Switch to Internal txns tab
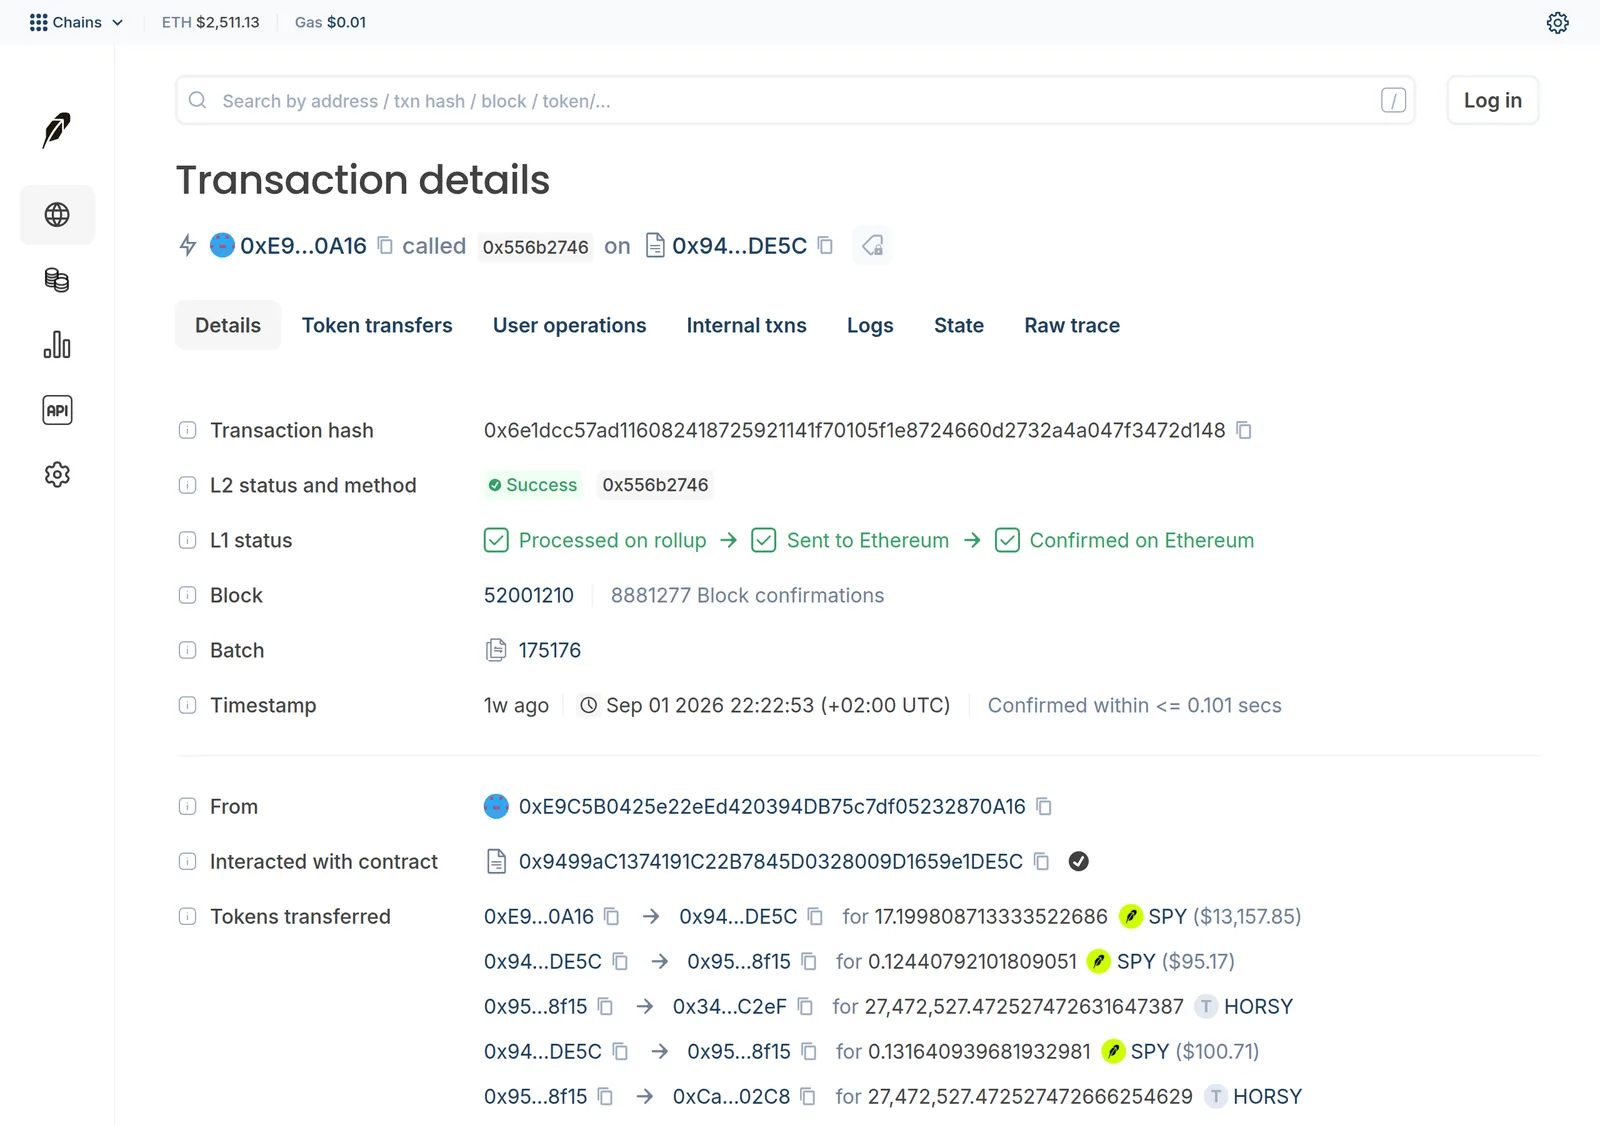This screenshot has height=1125, width=1600. click(746, 325)
